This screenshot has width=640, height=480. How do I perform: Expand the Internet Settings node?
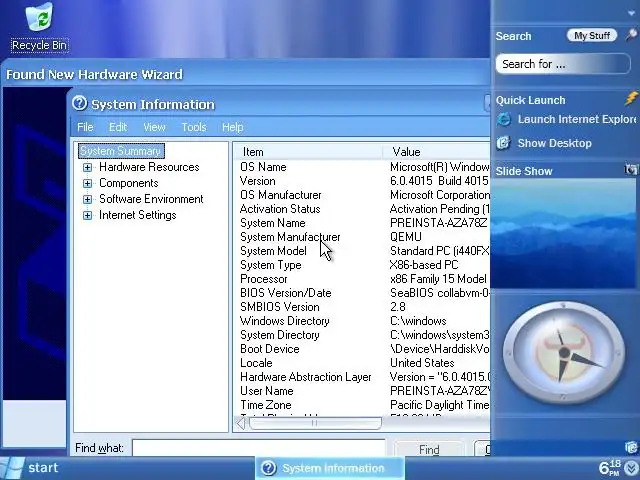[x=87, y=215]
